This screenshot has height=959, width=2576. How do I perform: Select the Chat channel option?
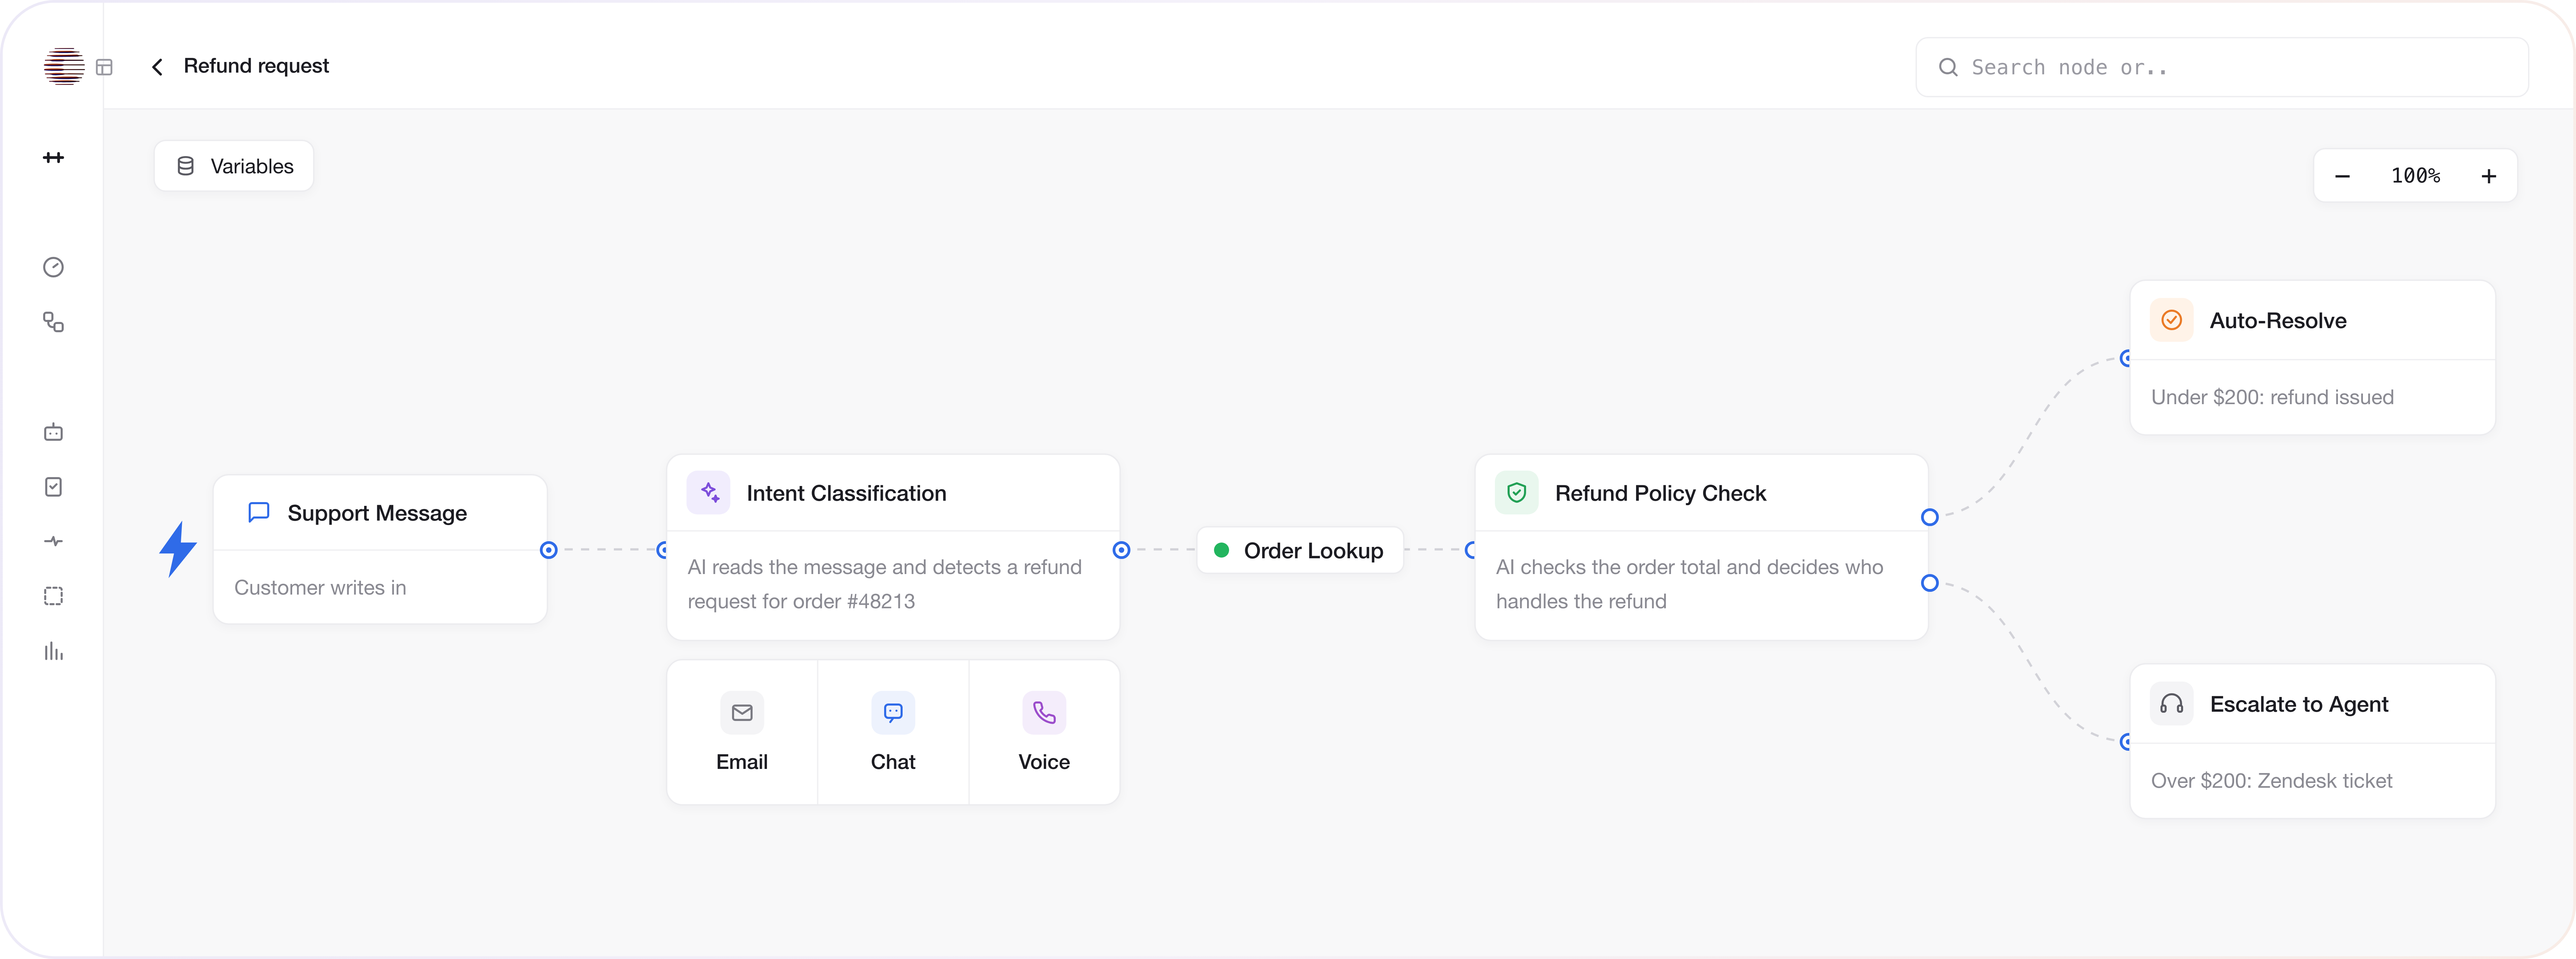[x=893, y=732]
